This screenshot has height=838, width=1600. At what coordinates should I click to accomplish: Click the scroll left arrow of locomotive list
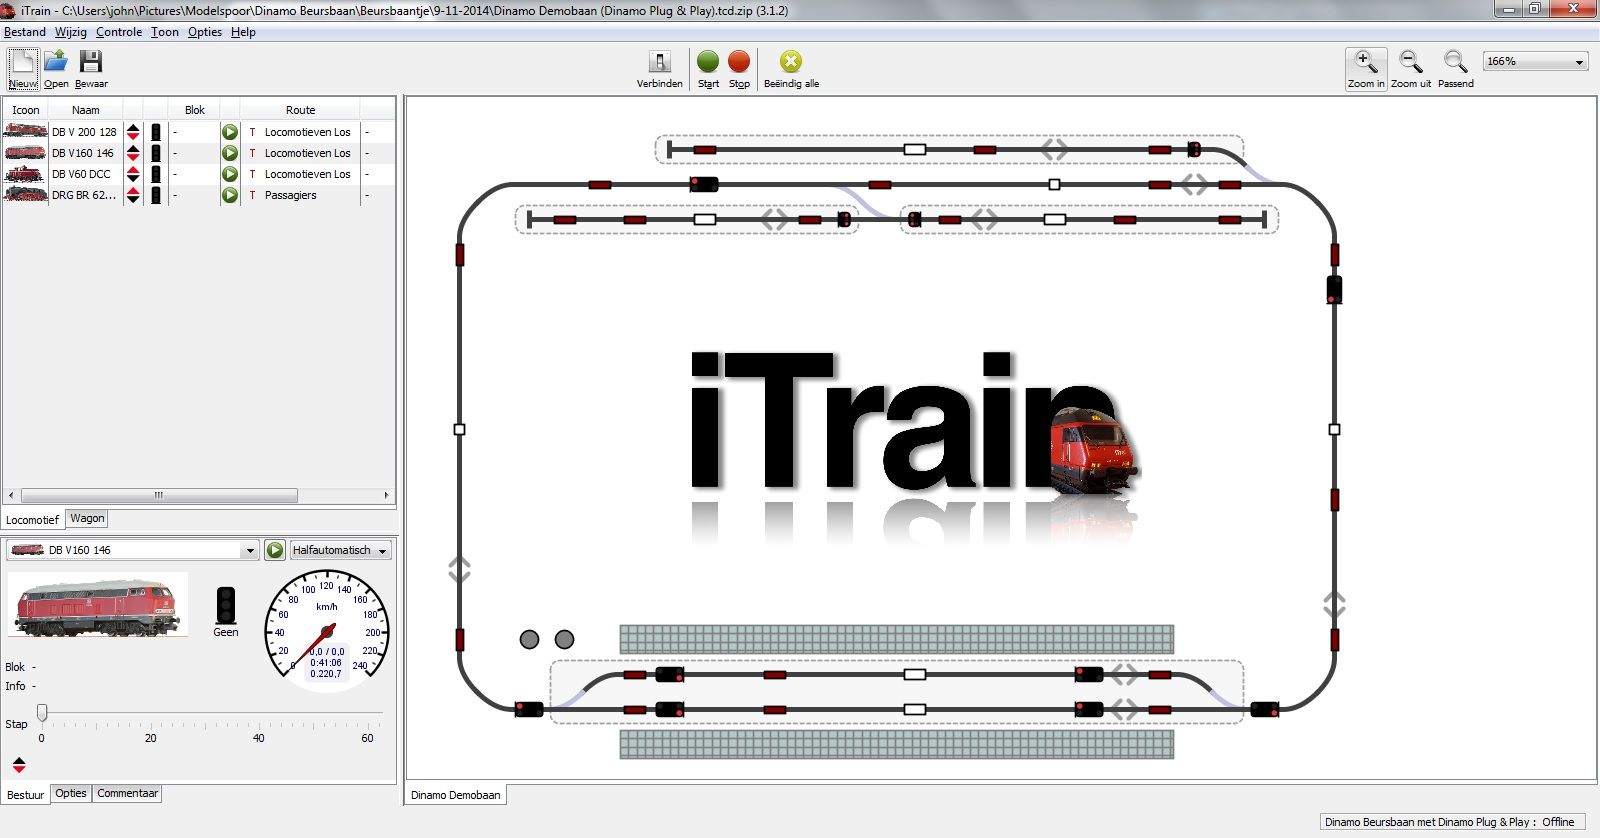(11, 495)
